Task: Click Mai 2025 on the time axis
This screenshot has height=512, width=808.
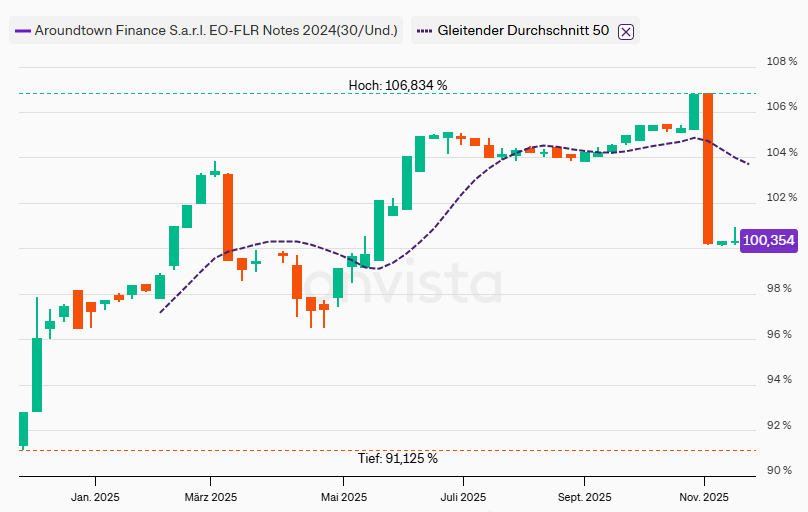Action: [x=341, y=497]
